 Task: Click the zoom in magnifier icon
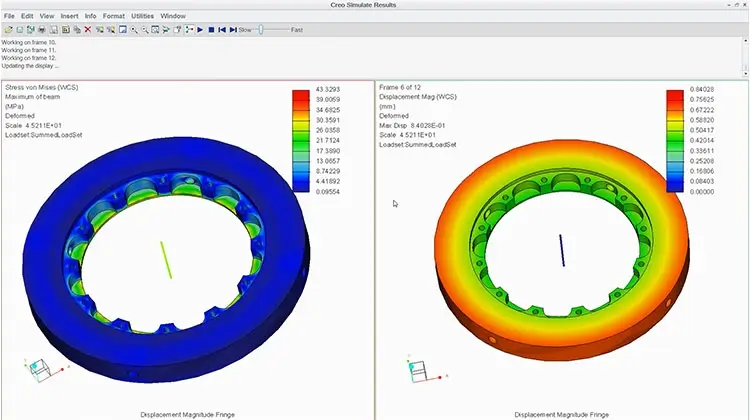tap(134, 30)
